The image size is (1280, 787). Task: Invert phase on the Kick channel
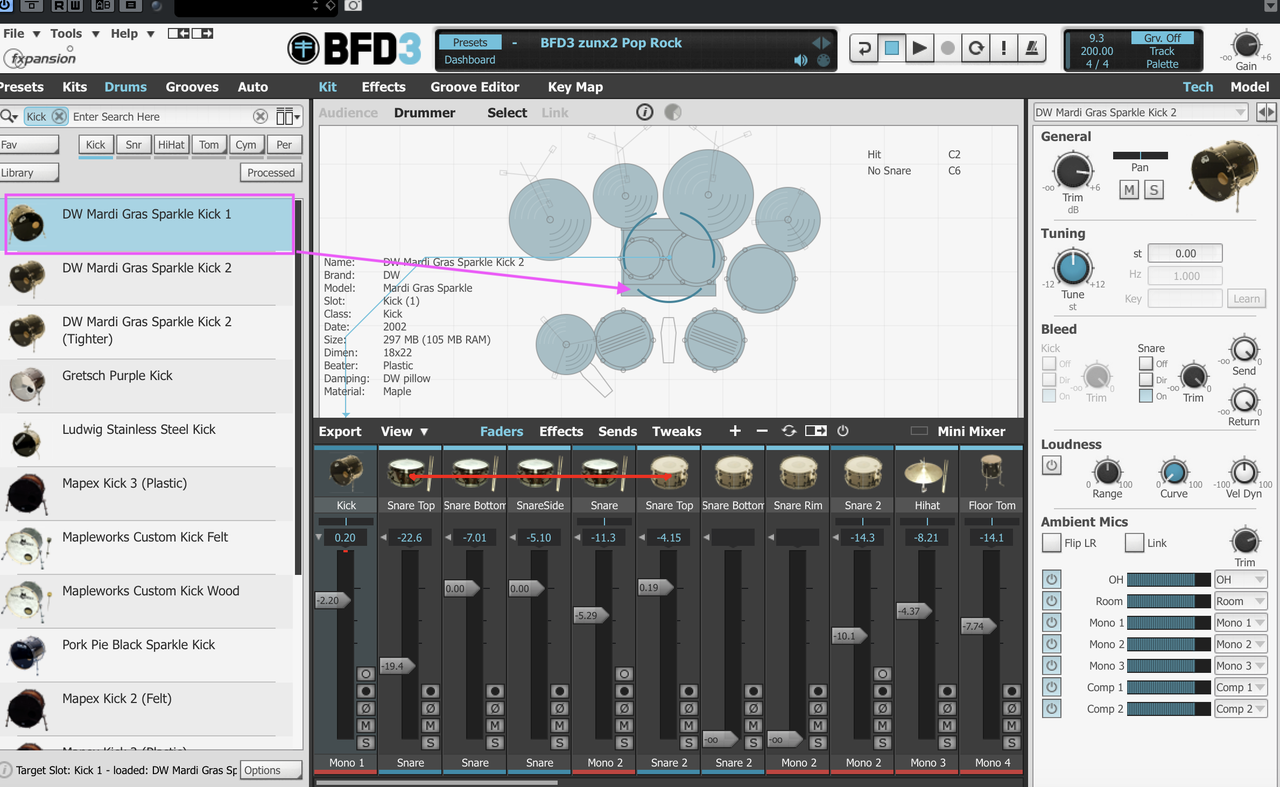point(366,708)
